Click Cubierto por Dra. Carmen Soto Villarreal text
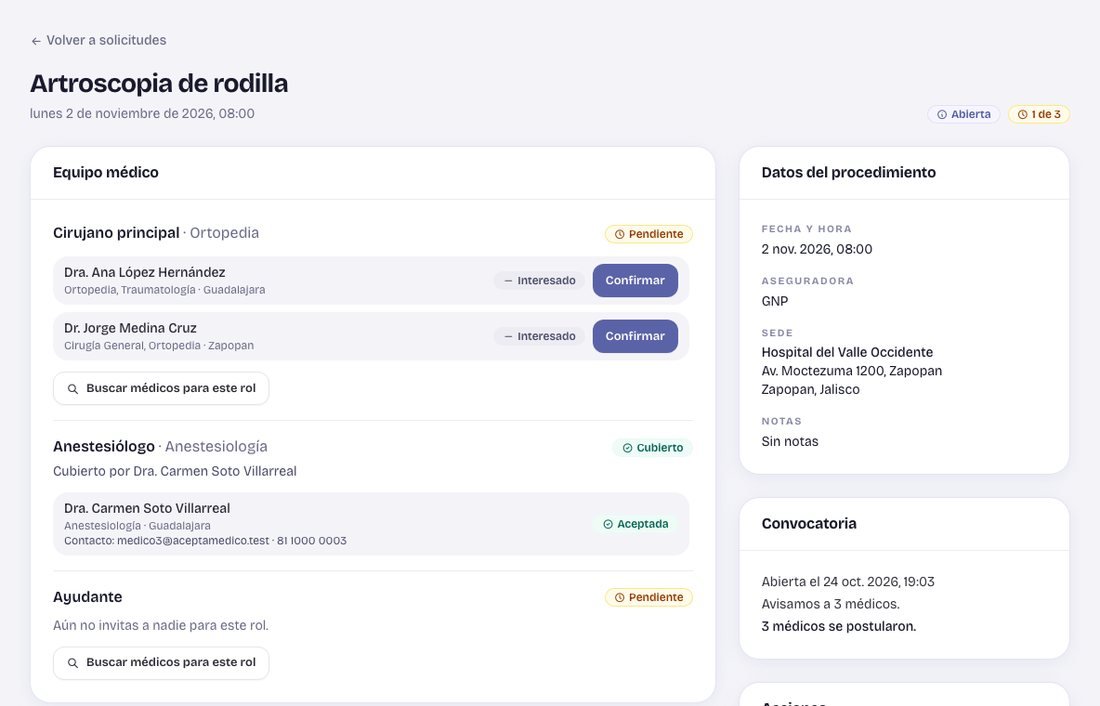Viewport: 1100px width, 706px height. pos(175,471)
